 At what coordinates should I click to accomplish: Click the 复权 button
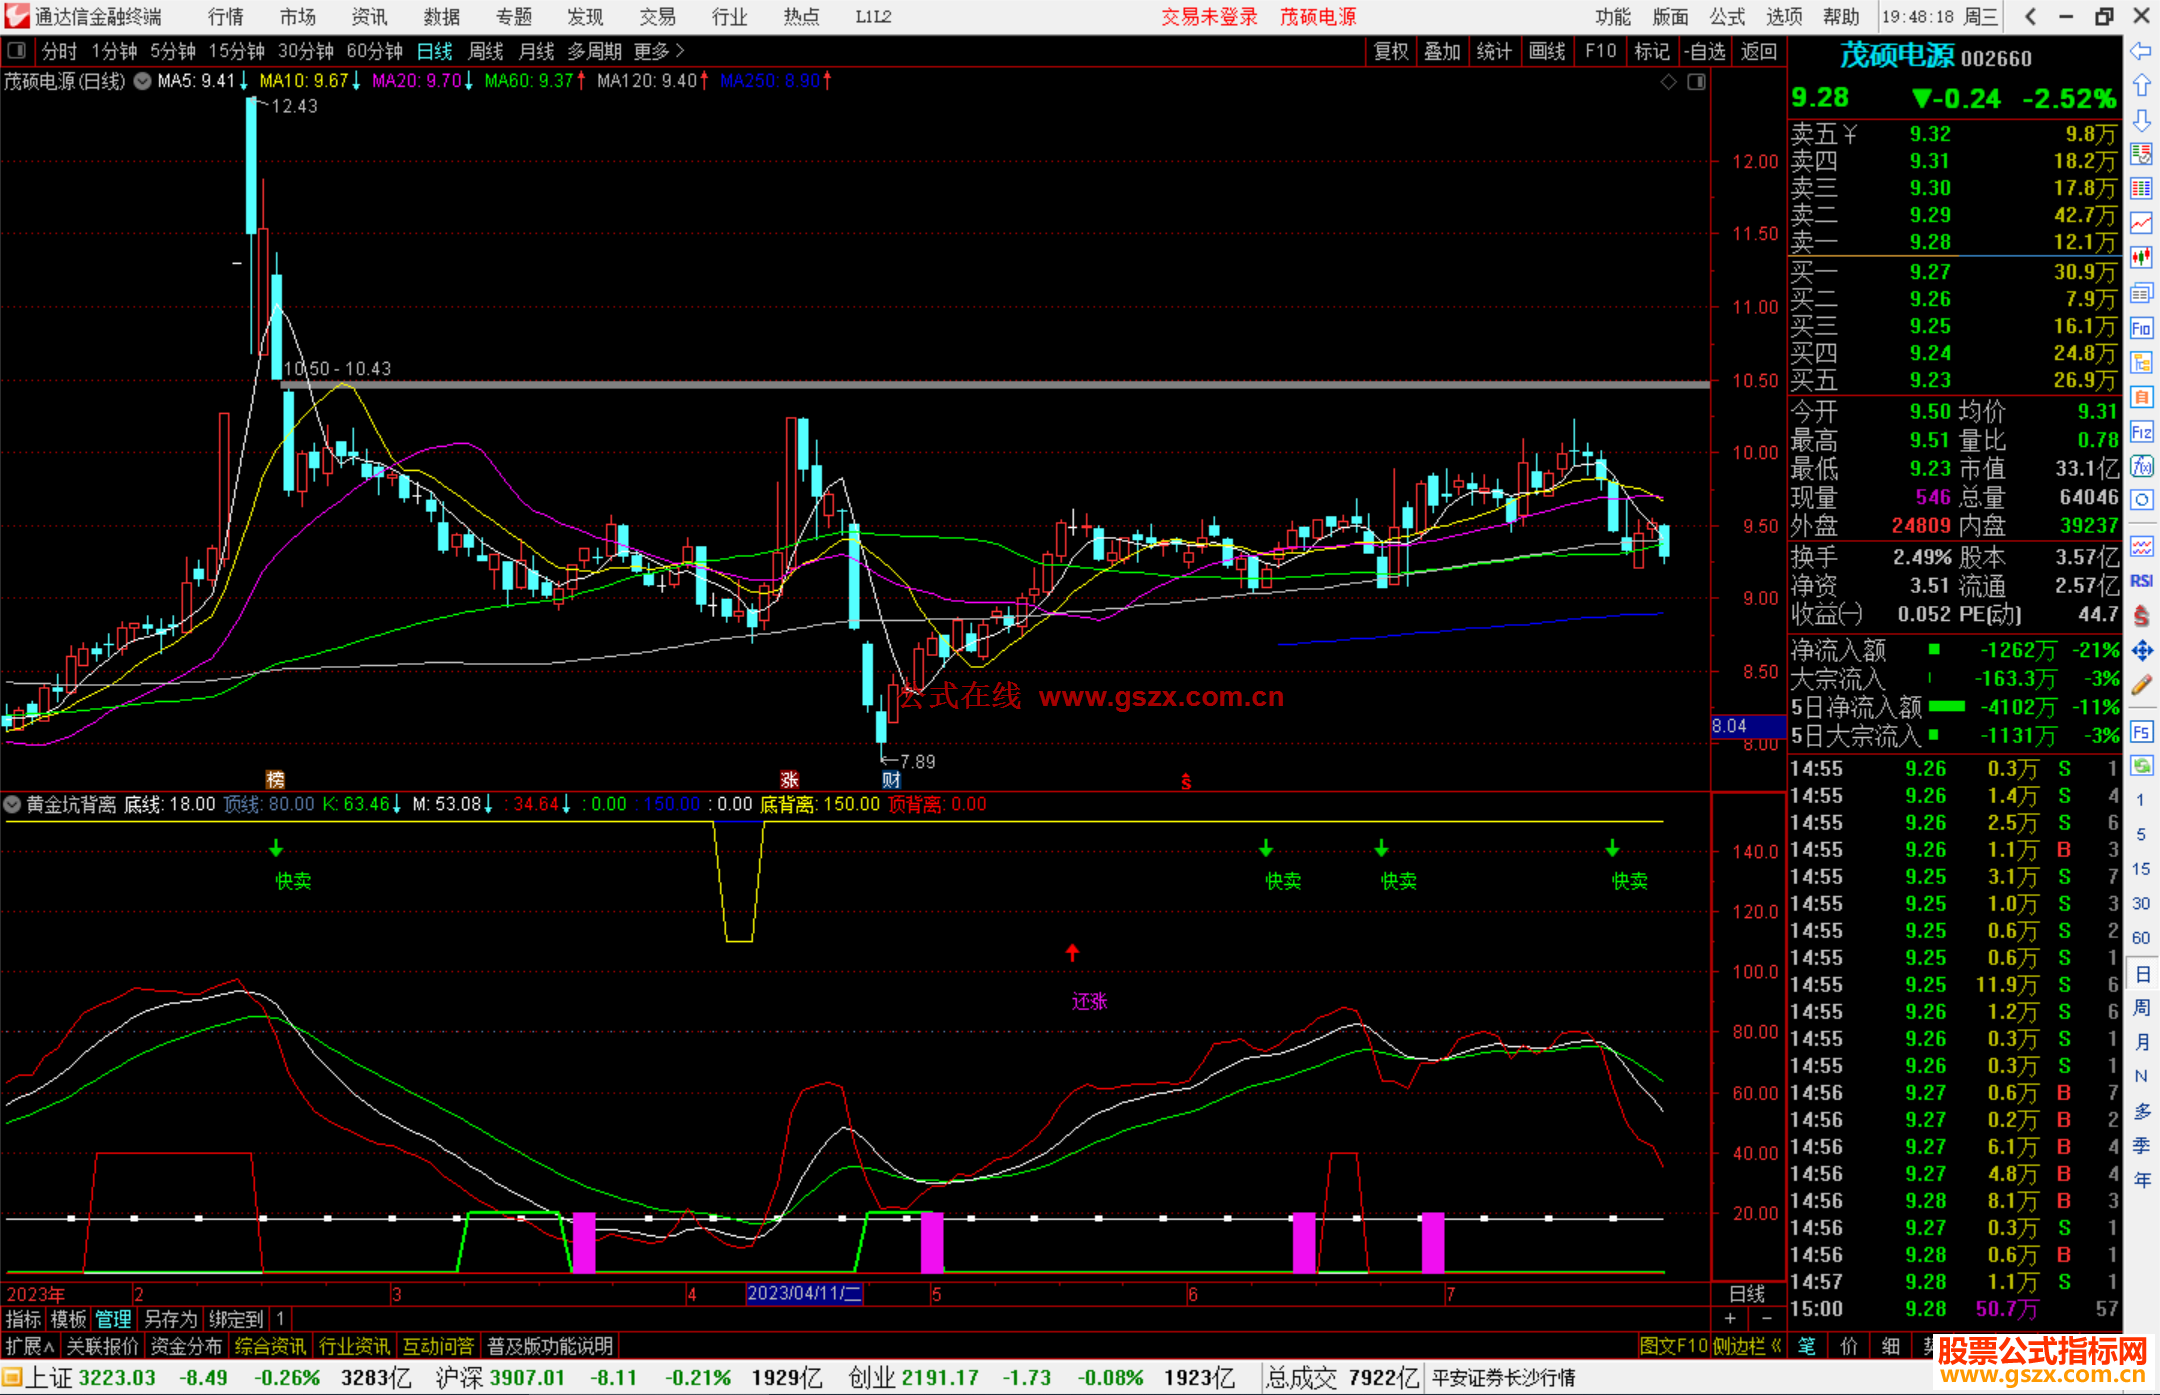coord(1390,51)
